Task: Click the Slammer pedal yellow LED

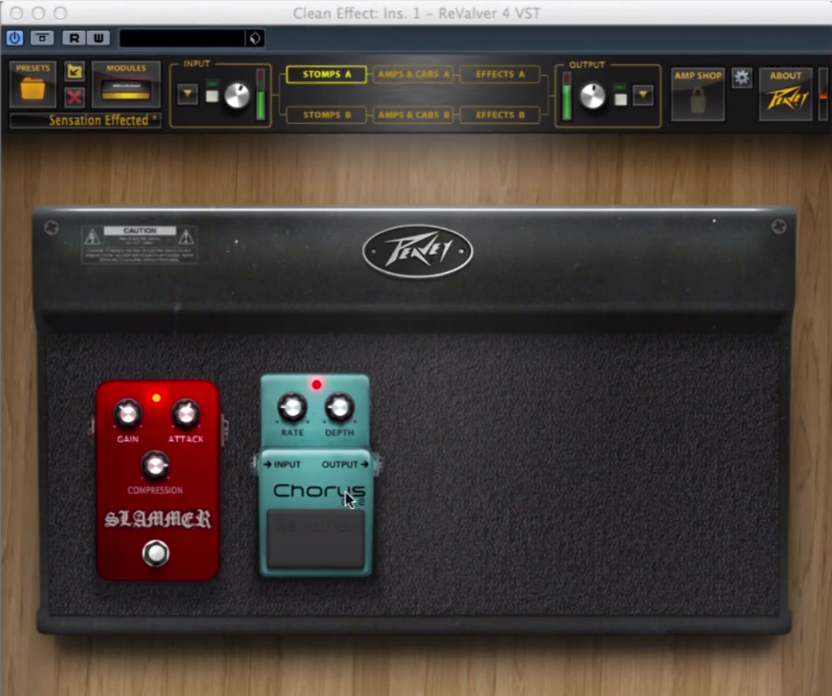Action: 157,398
